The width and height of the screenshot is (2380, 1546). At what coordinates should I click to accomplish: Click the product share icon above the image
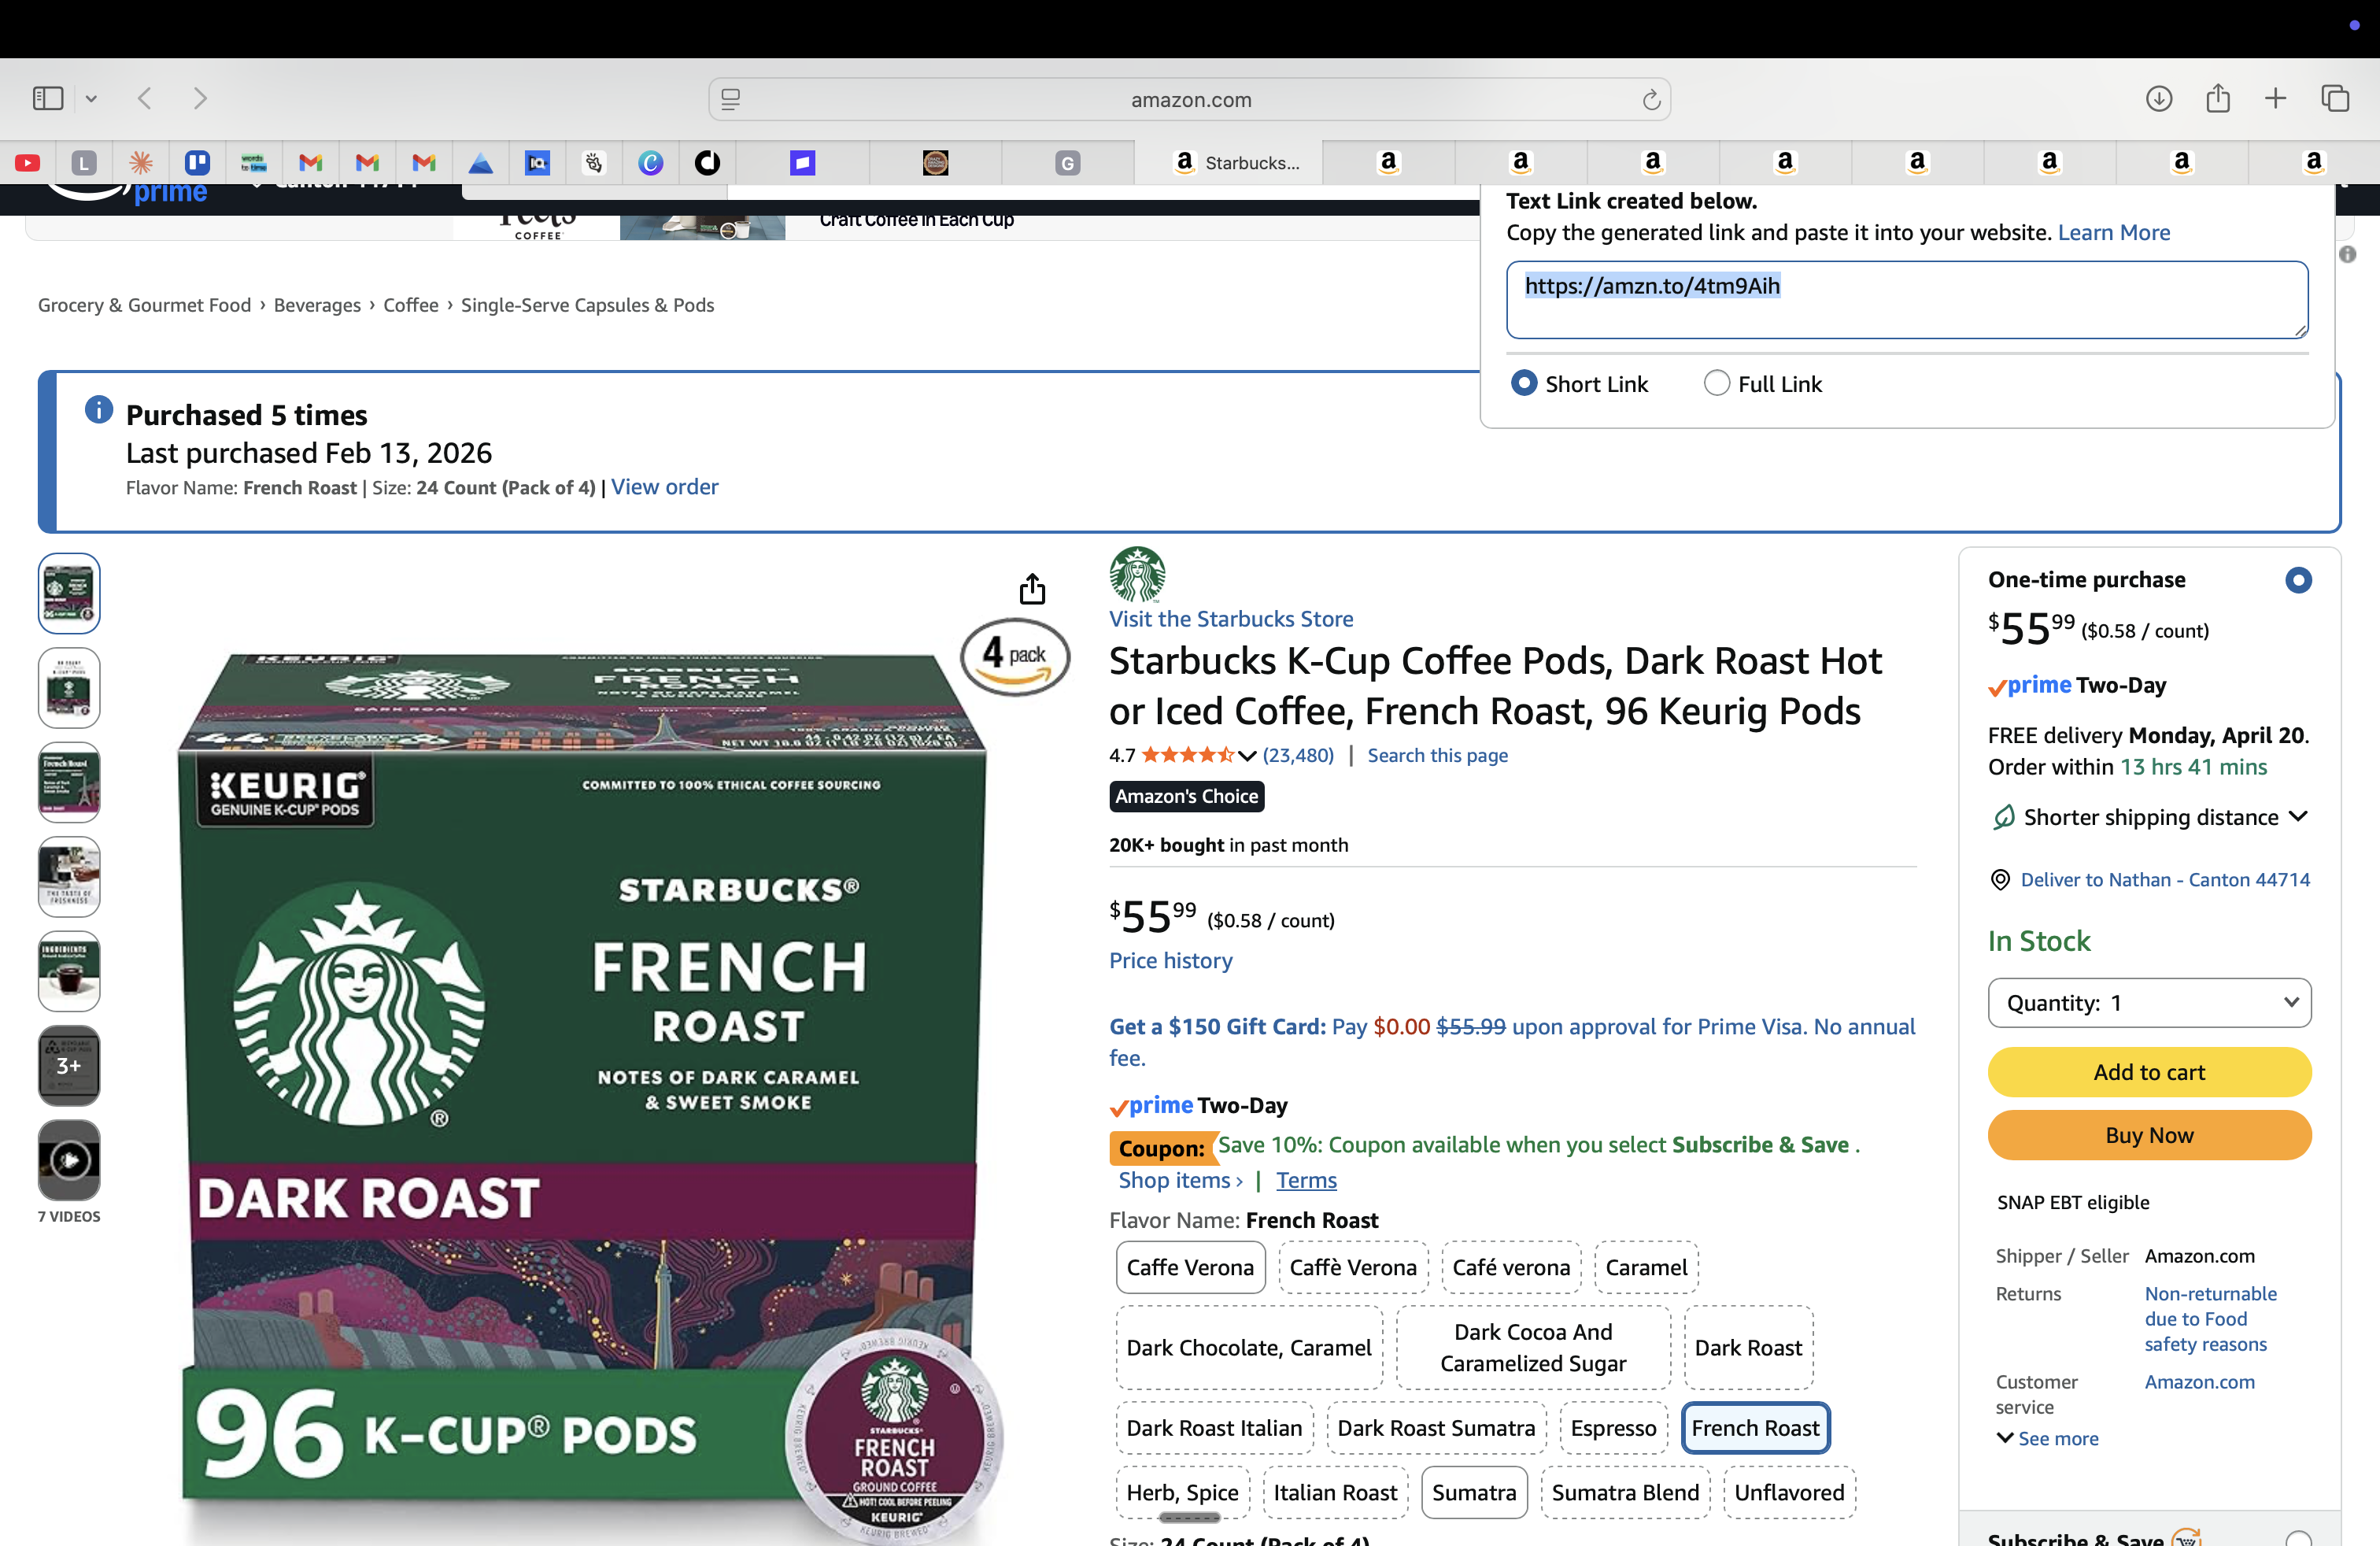tap(1032, 589)
